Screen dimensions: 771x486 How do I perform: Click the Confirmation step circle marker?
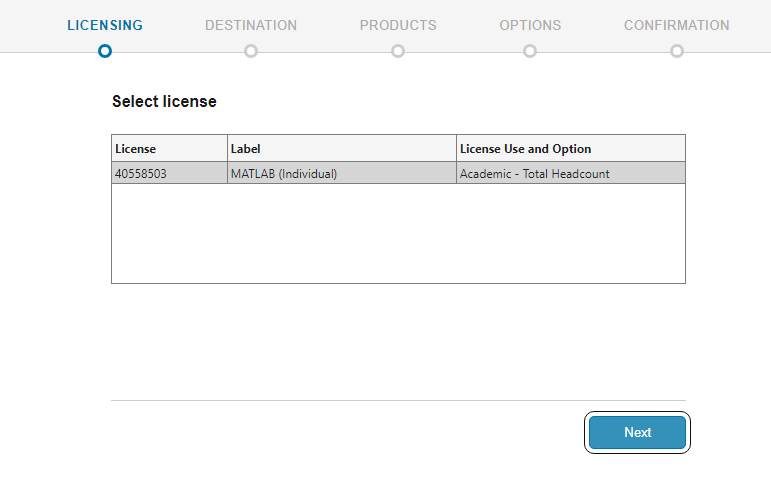(677, 51)
